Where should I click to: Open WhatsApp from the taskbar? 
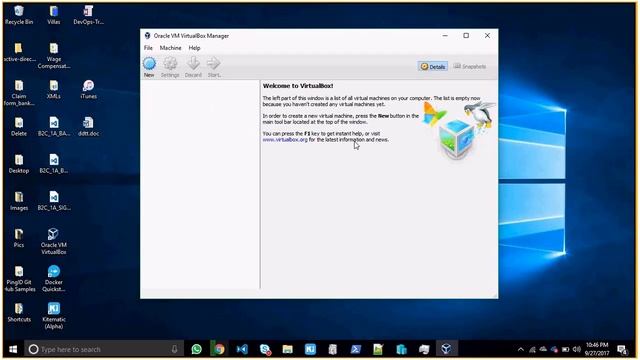(197, 349)
